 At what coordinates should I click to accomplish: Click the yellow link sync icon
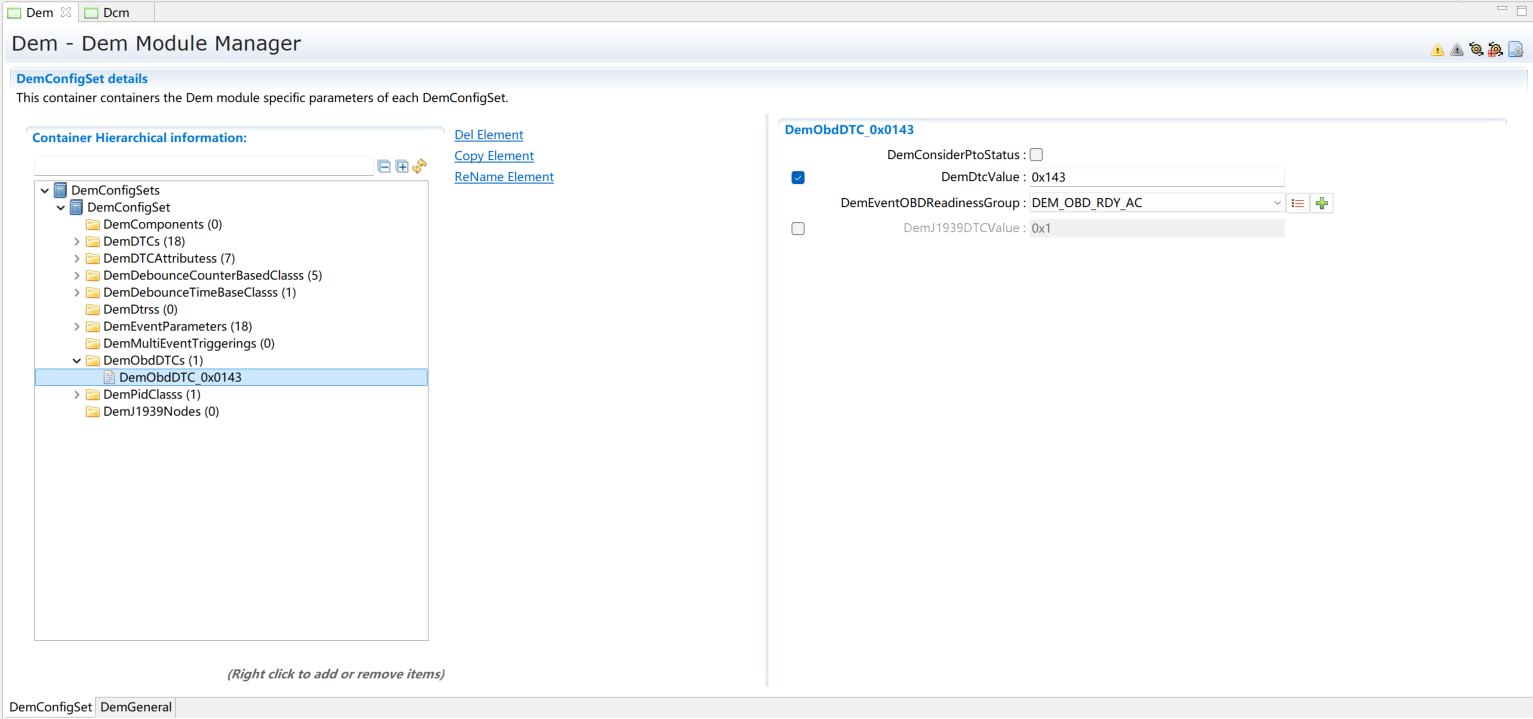coord(420,167)
